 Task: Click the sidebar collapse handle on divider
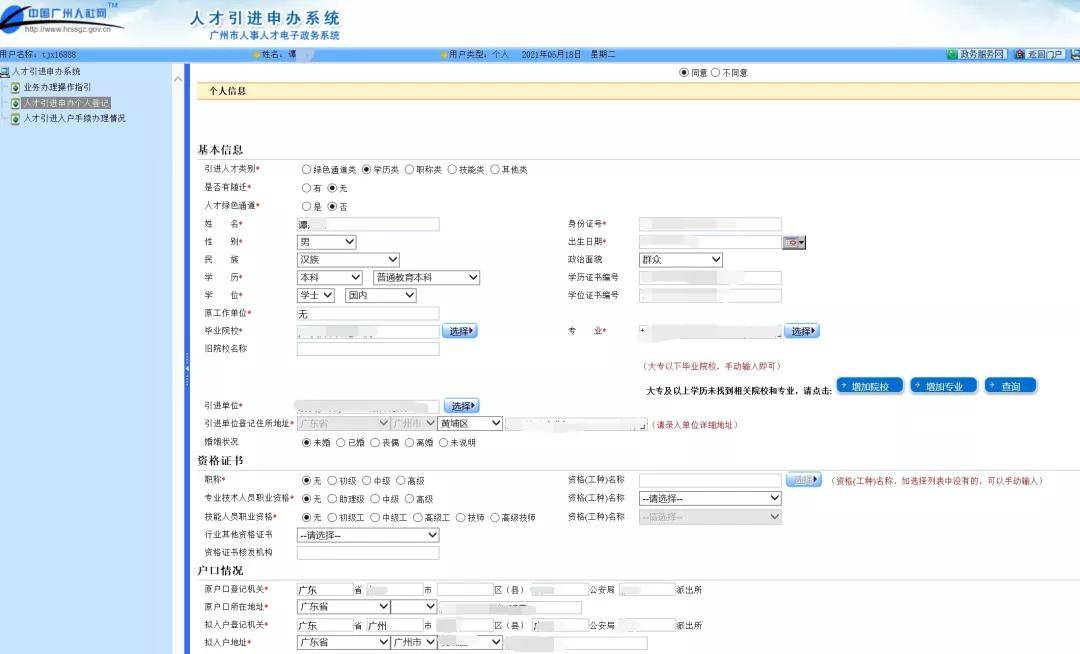185,368
